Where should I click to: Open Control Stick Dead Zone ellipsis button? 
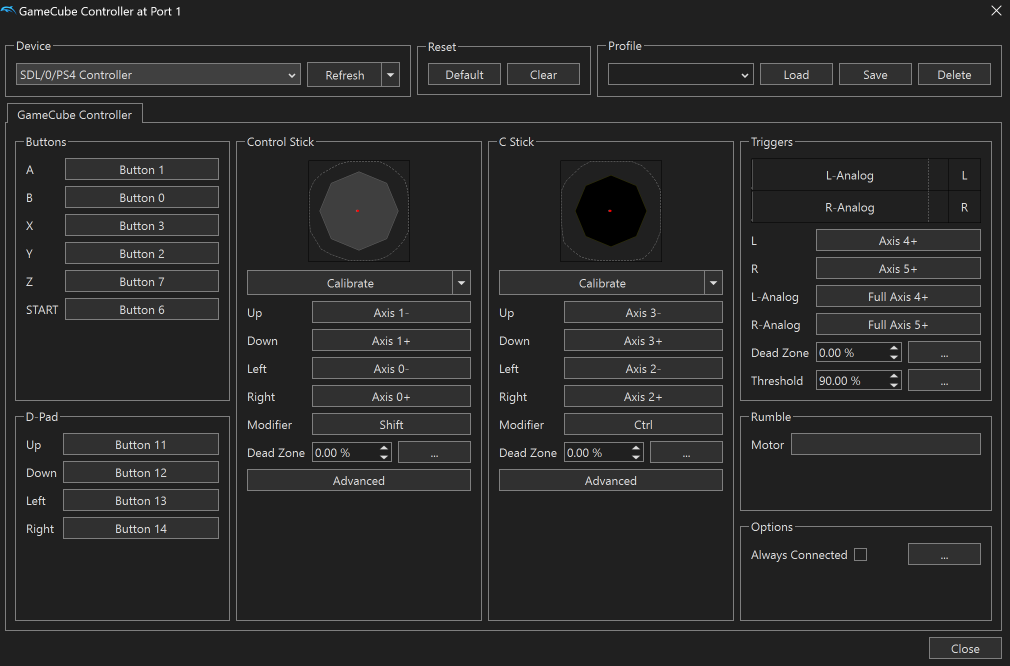[x=434, y=453]
